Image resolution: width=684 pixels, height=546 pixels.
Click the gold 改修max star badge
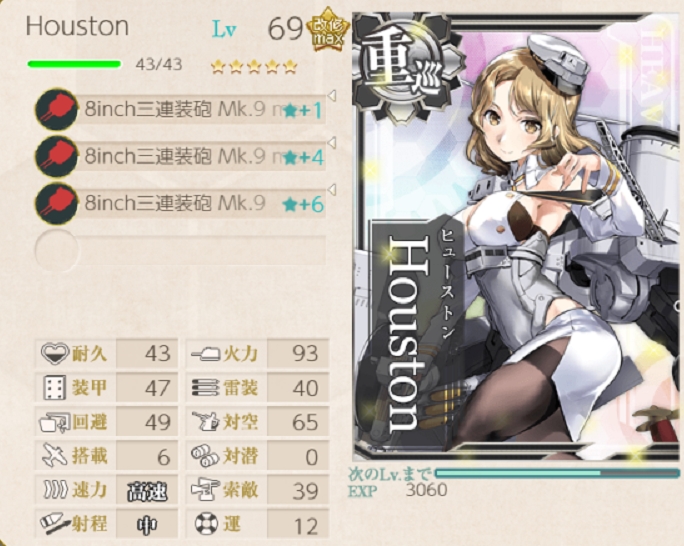coord(328,29)
